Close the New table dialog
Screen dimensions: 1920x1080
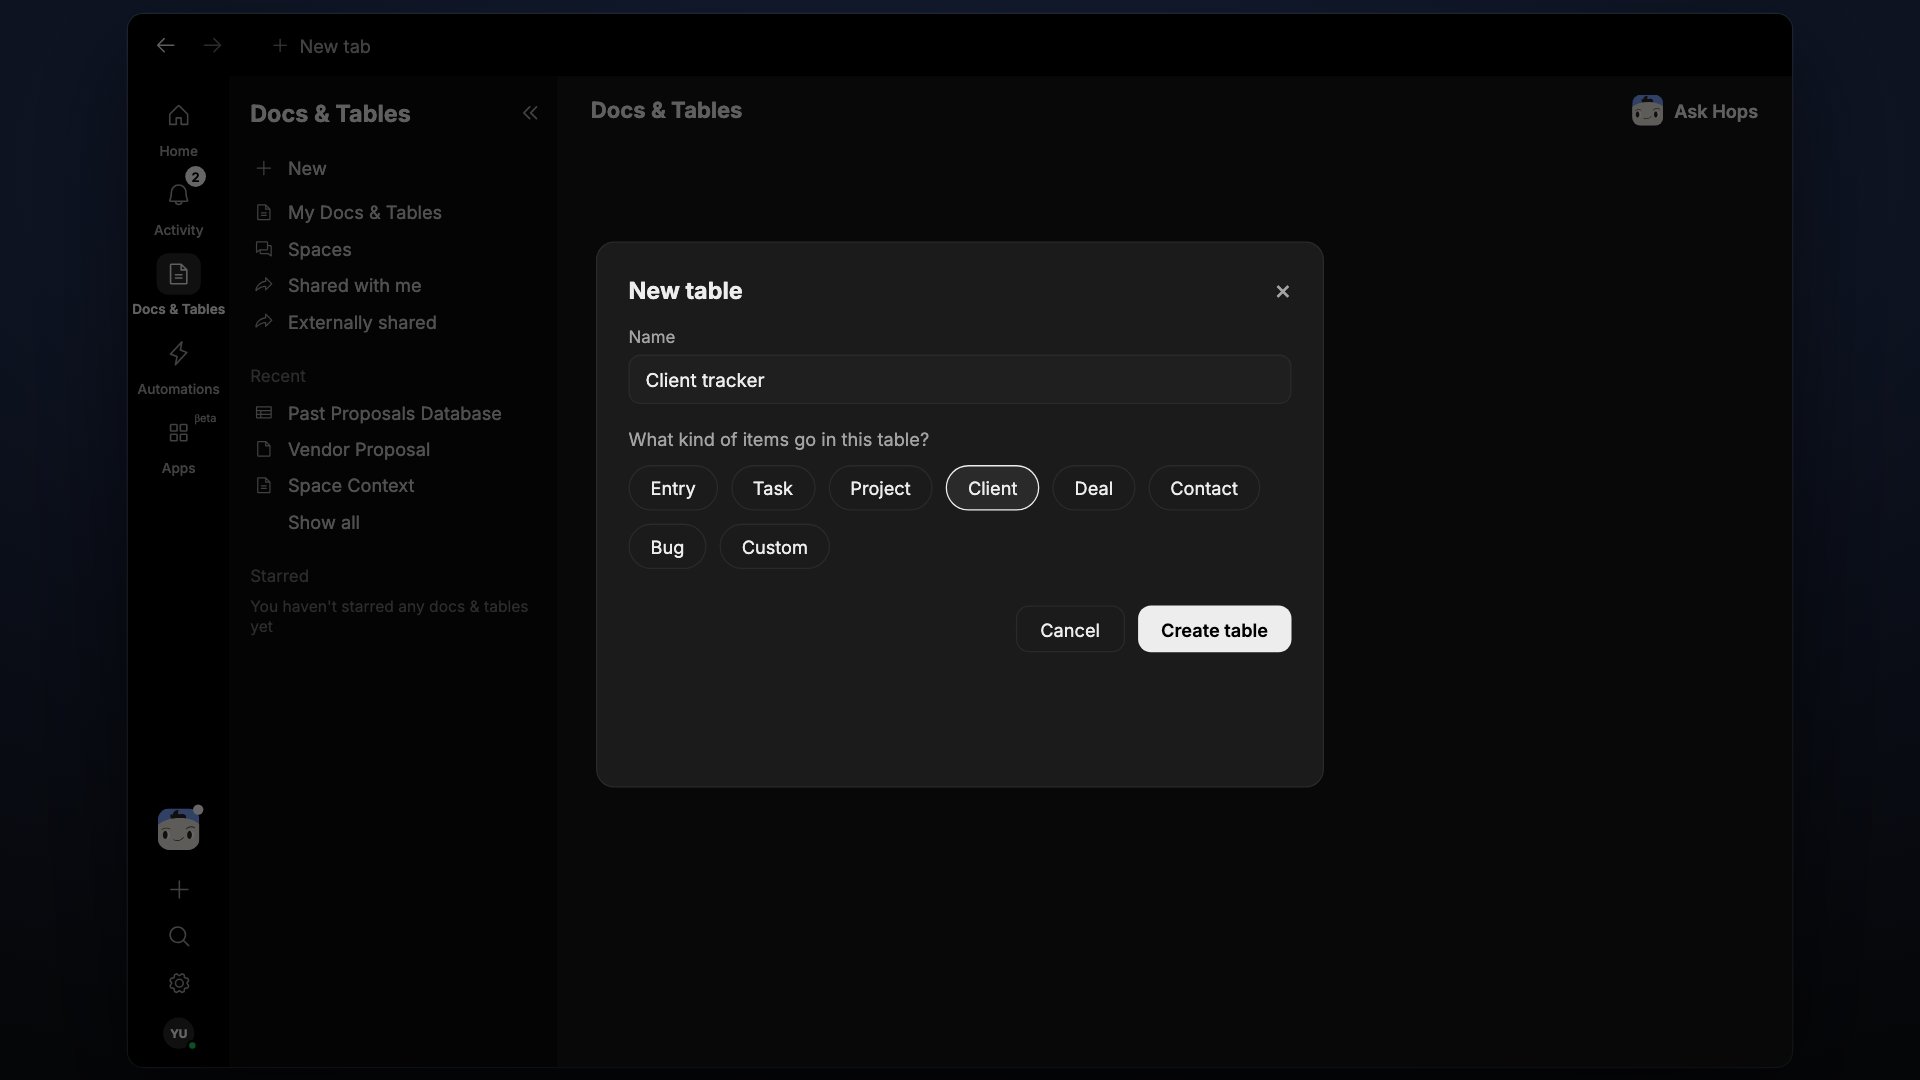1282,291
